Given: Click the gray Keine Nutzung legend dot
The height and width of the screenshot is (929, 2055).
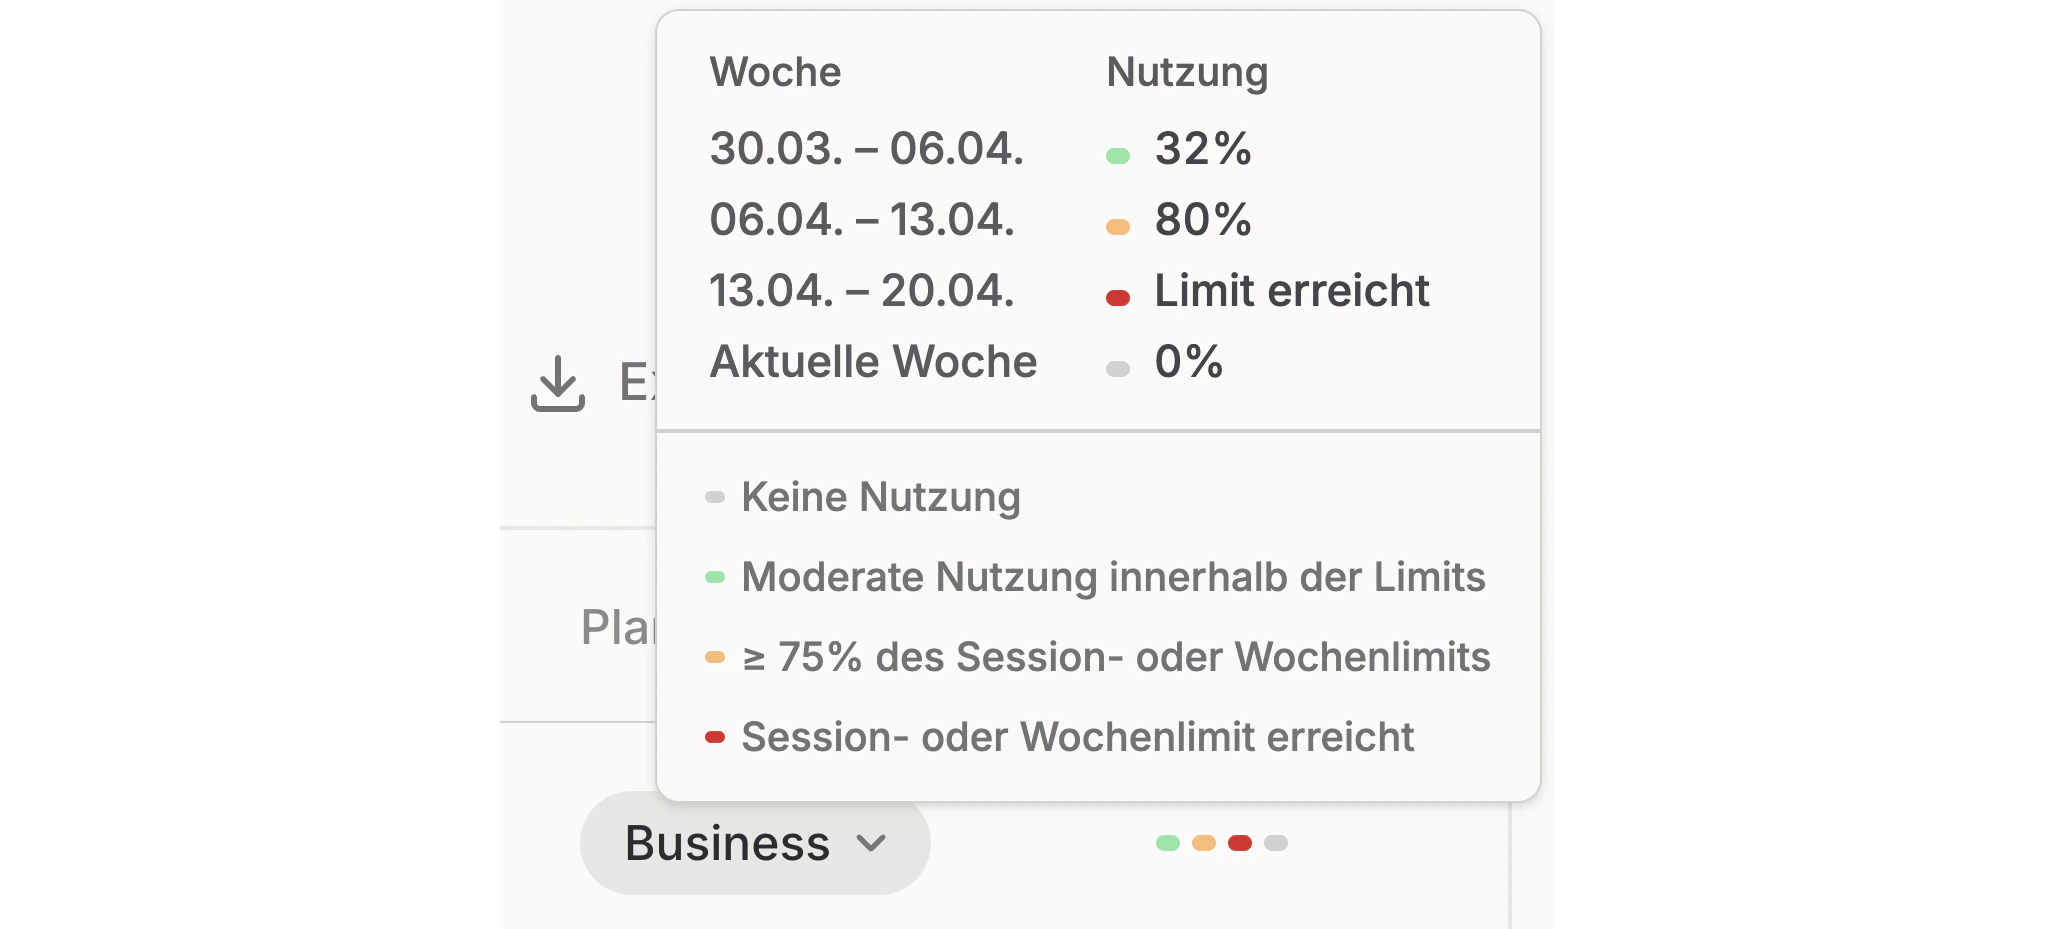Looking at the screenshot, I should tap(713, 496).
